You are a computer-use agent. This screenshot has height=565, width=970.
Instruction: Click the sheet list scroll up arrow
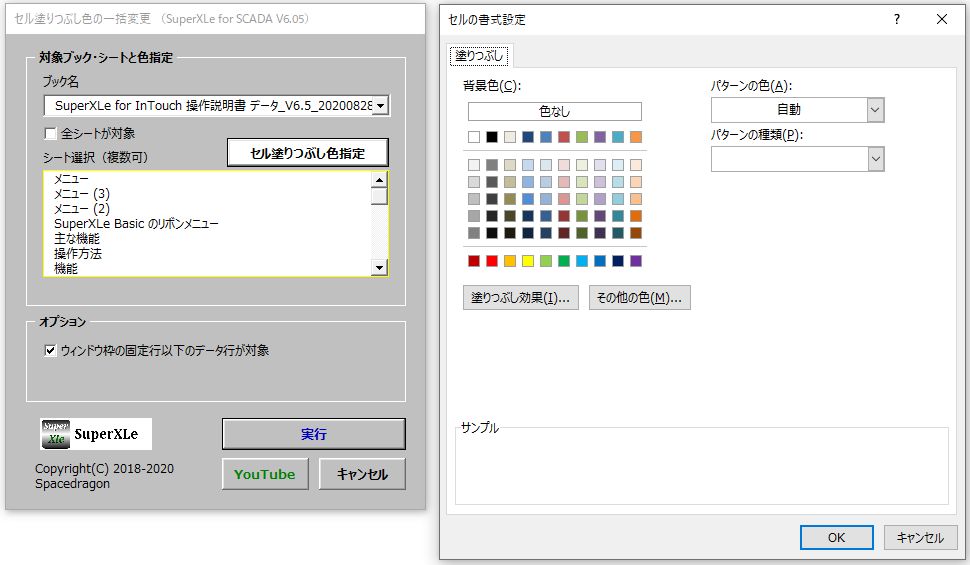click(379, 179)
